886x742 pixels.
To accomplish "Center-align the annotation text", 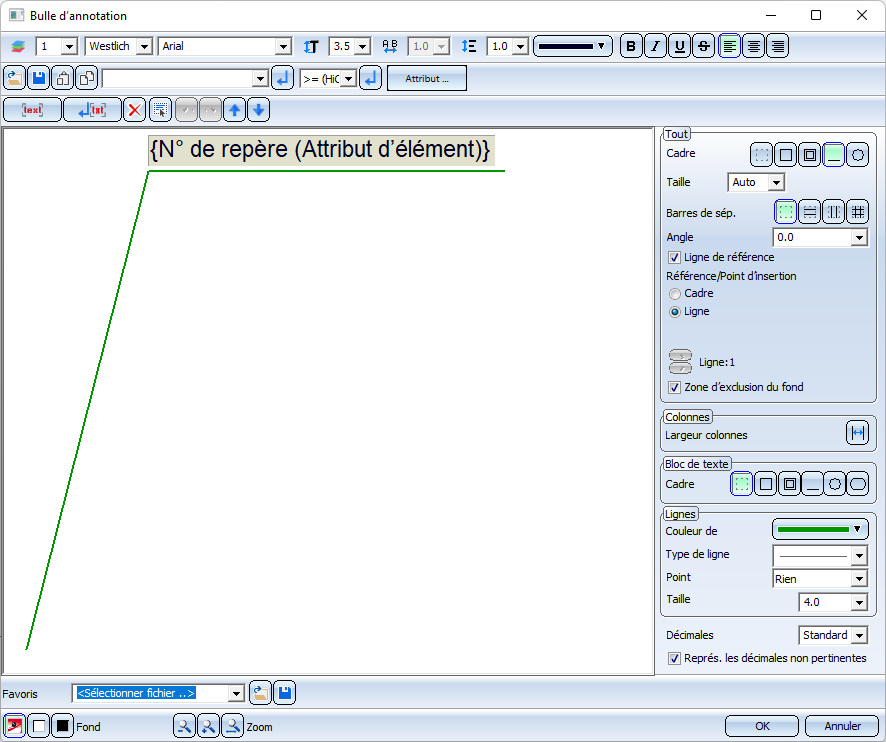I will point(753,46).
